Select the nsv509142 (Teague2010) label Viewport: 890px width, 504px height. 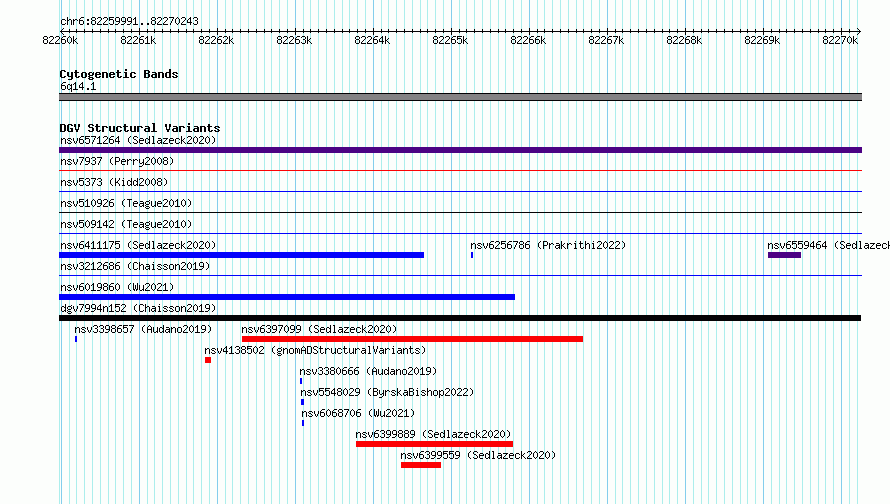coord(126,224)
